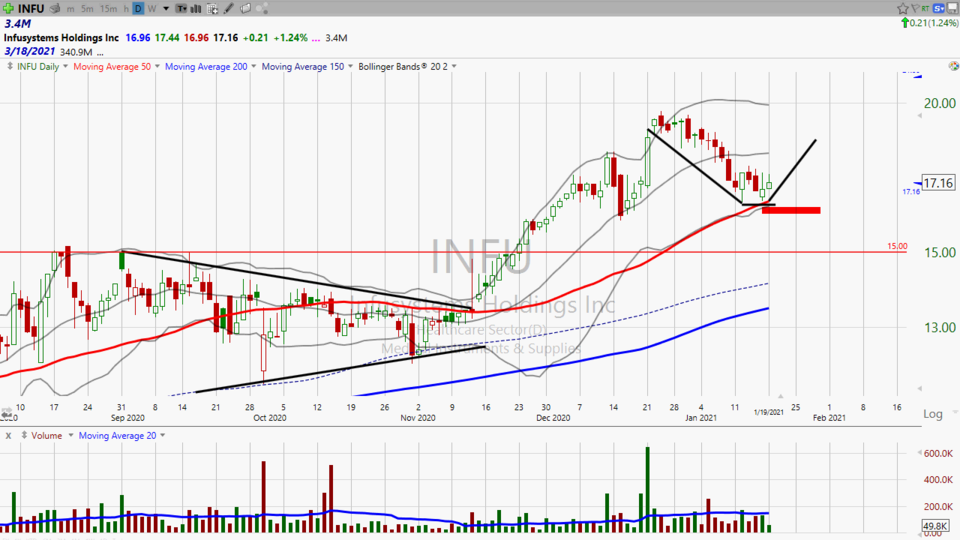Click the chart template 'T' icon
Viewport: 960px width, 540px height.
coord(182,9)
